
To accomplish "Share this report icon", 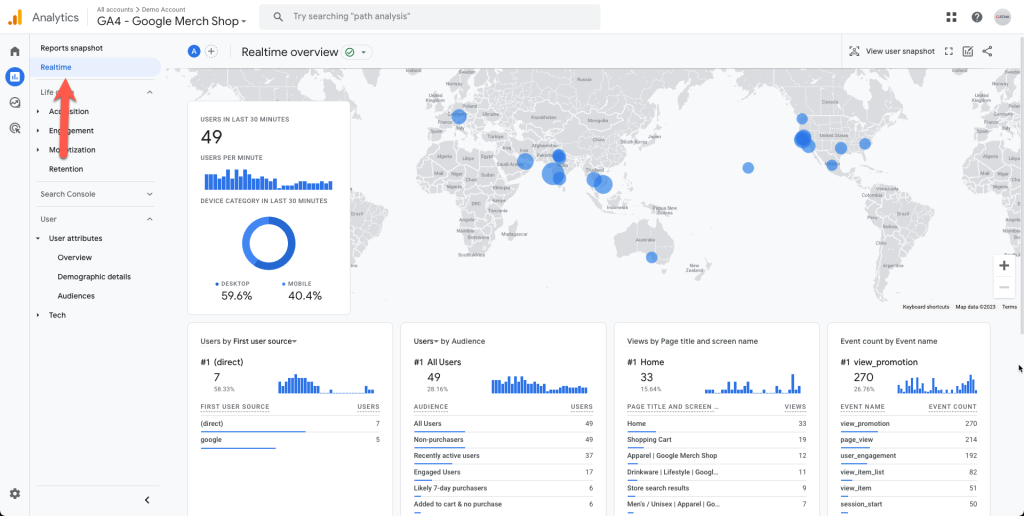I will tap(987, 52).
